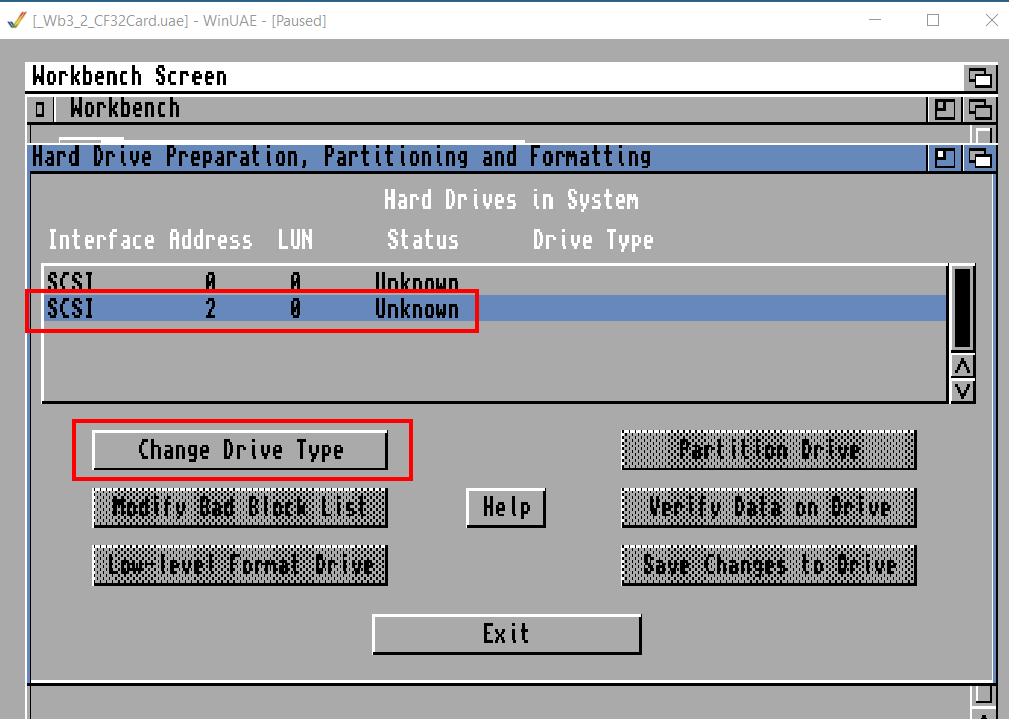This screenshot has width=1009, height=719.
Task: Select the SCSI address 2 drive entry
Action: [400, 309]
